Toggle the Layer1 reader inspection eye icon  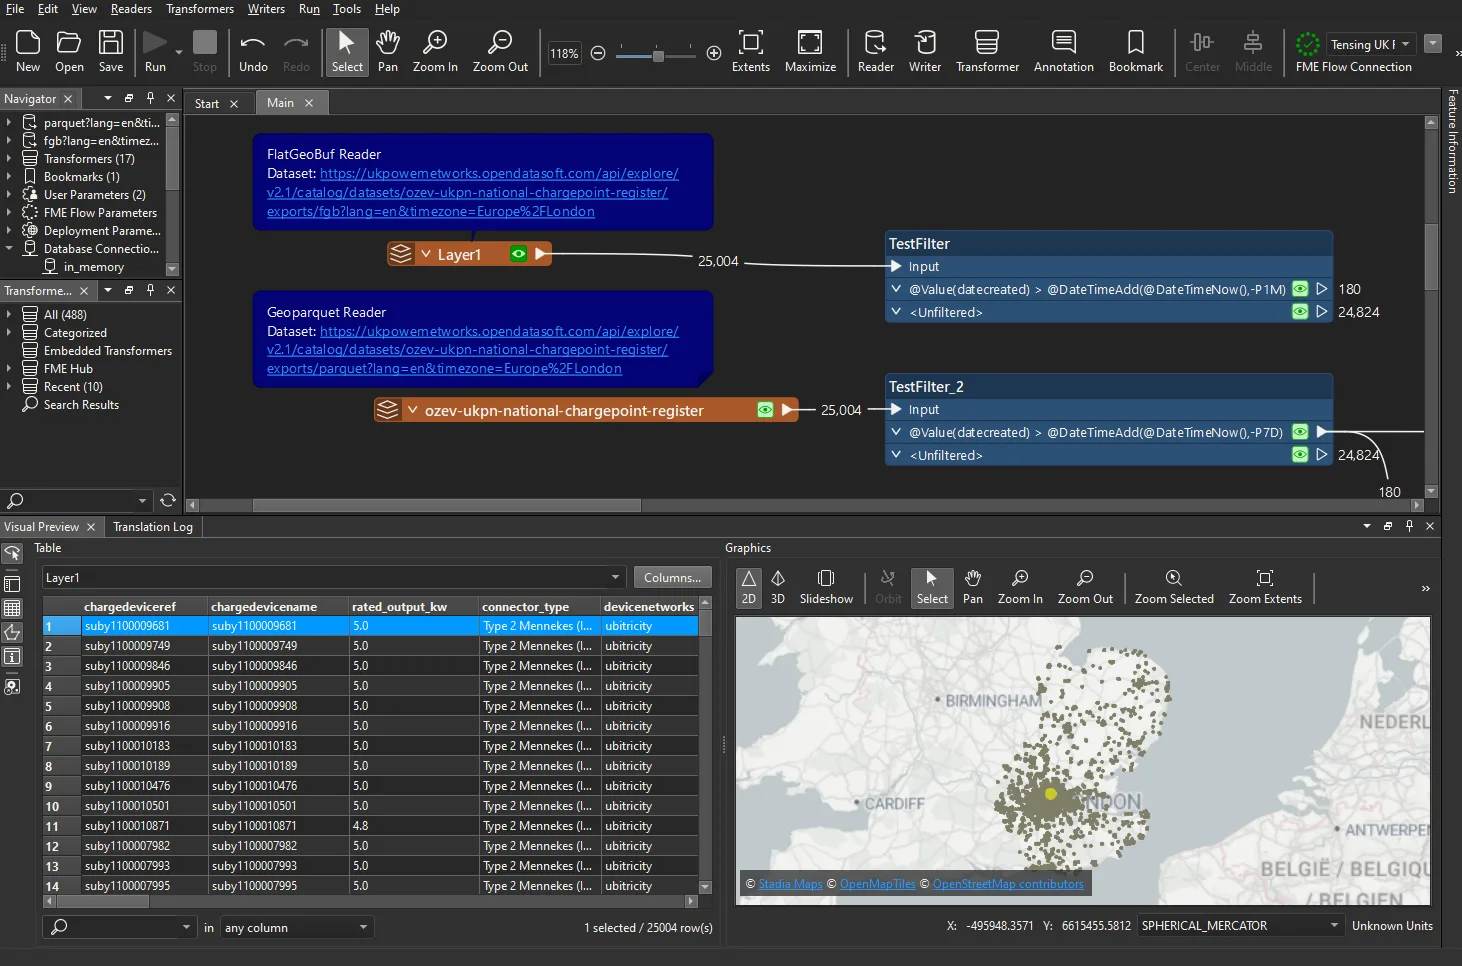518,254
